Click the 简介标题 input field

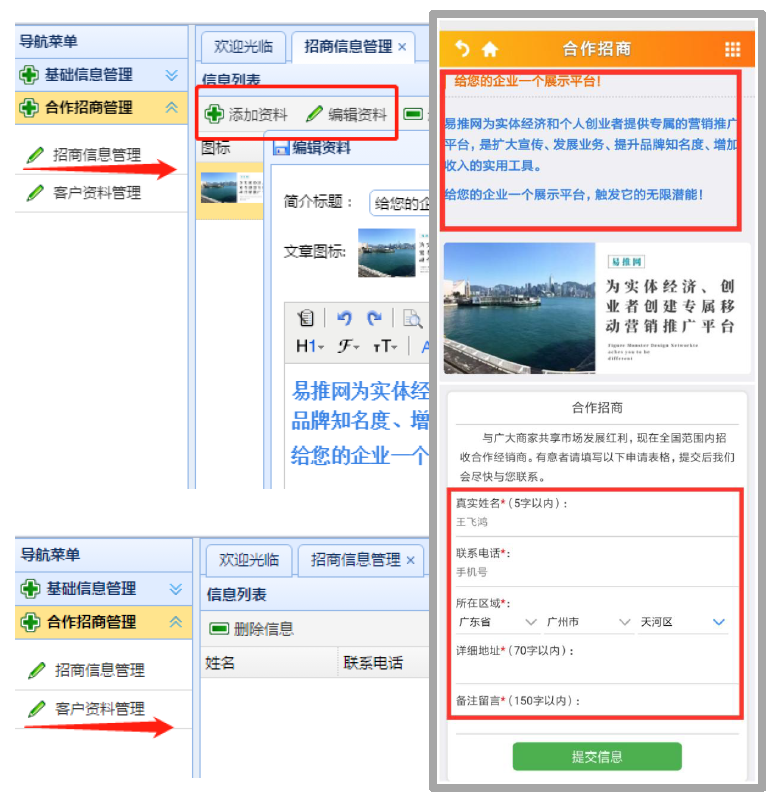pyautogui.click(x=399, y=204)
